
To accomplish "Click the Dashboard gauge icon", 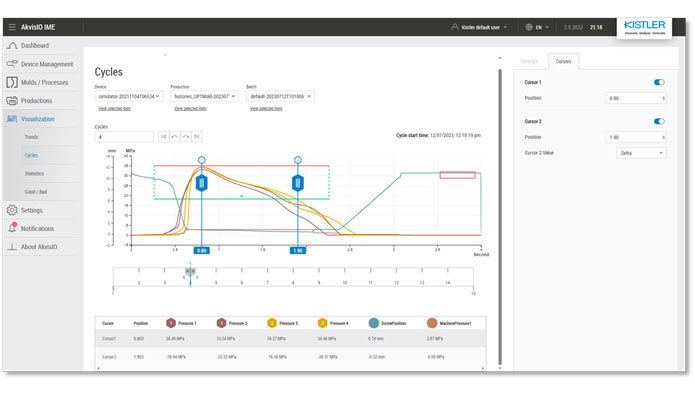I will 12,46.
